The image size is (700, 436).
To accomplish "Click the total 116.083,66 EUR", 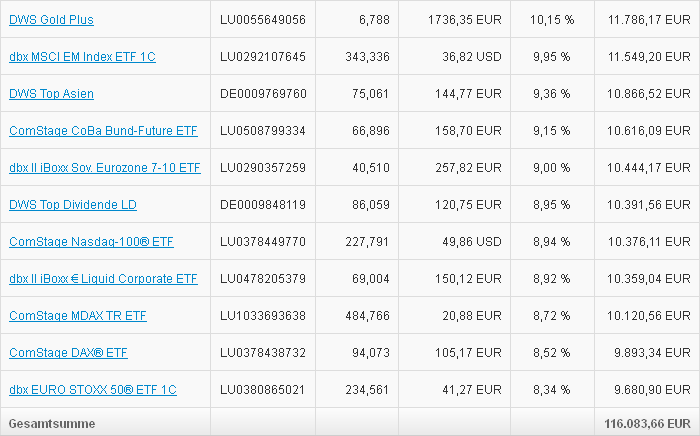I will click(x=647, y=424).
